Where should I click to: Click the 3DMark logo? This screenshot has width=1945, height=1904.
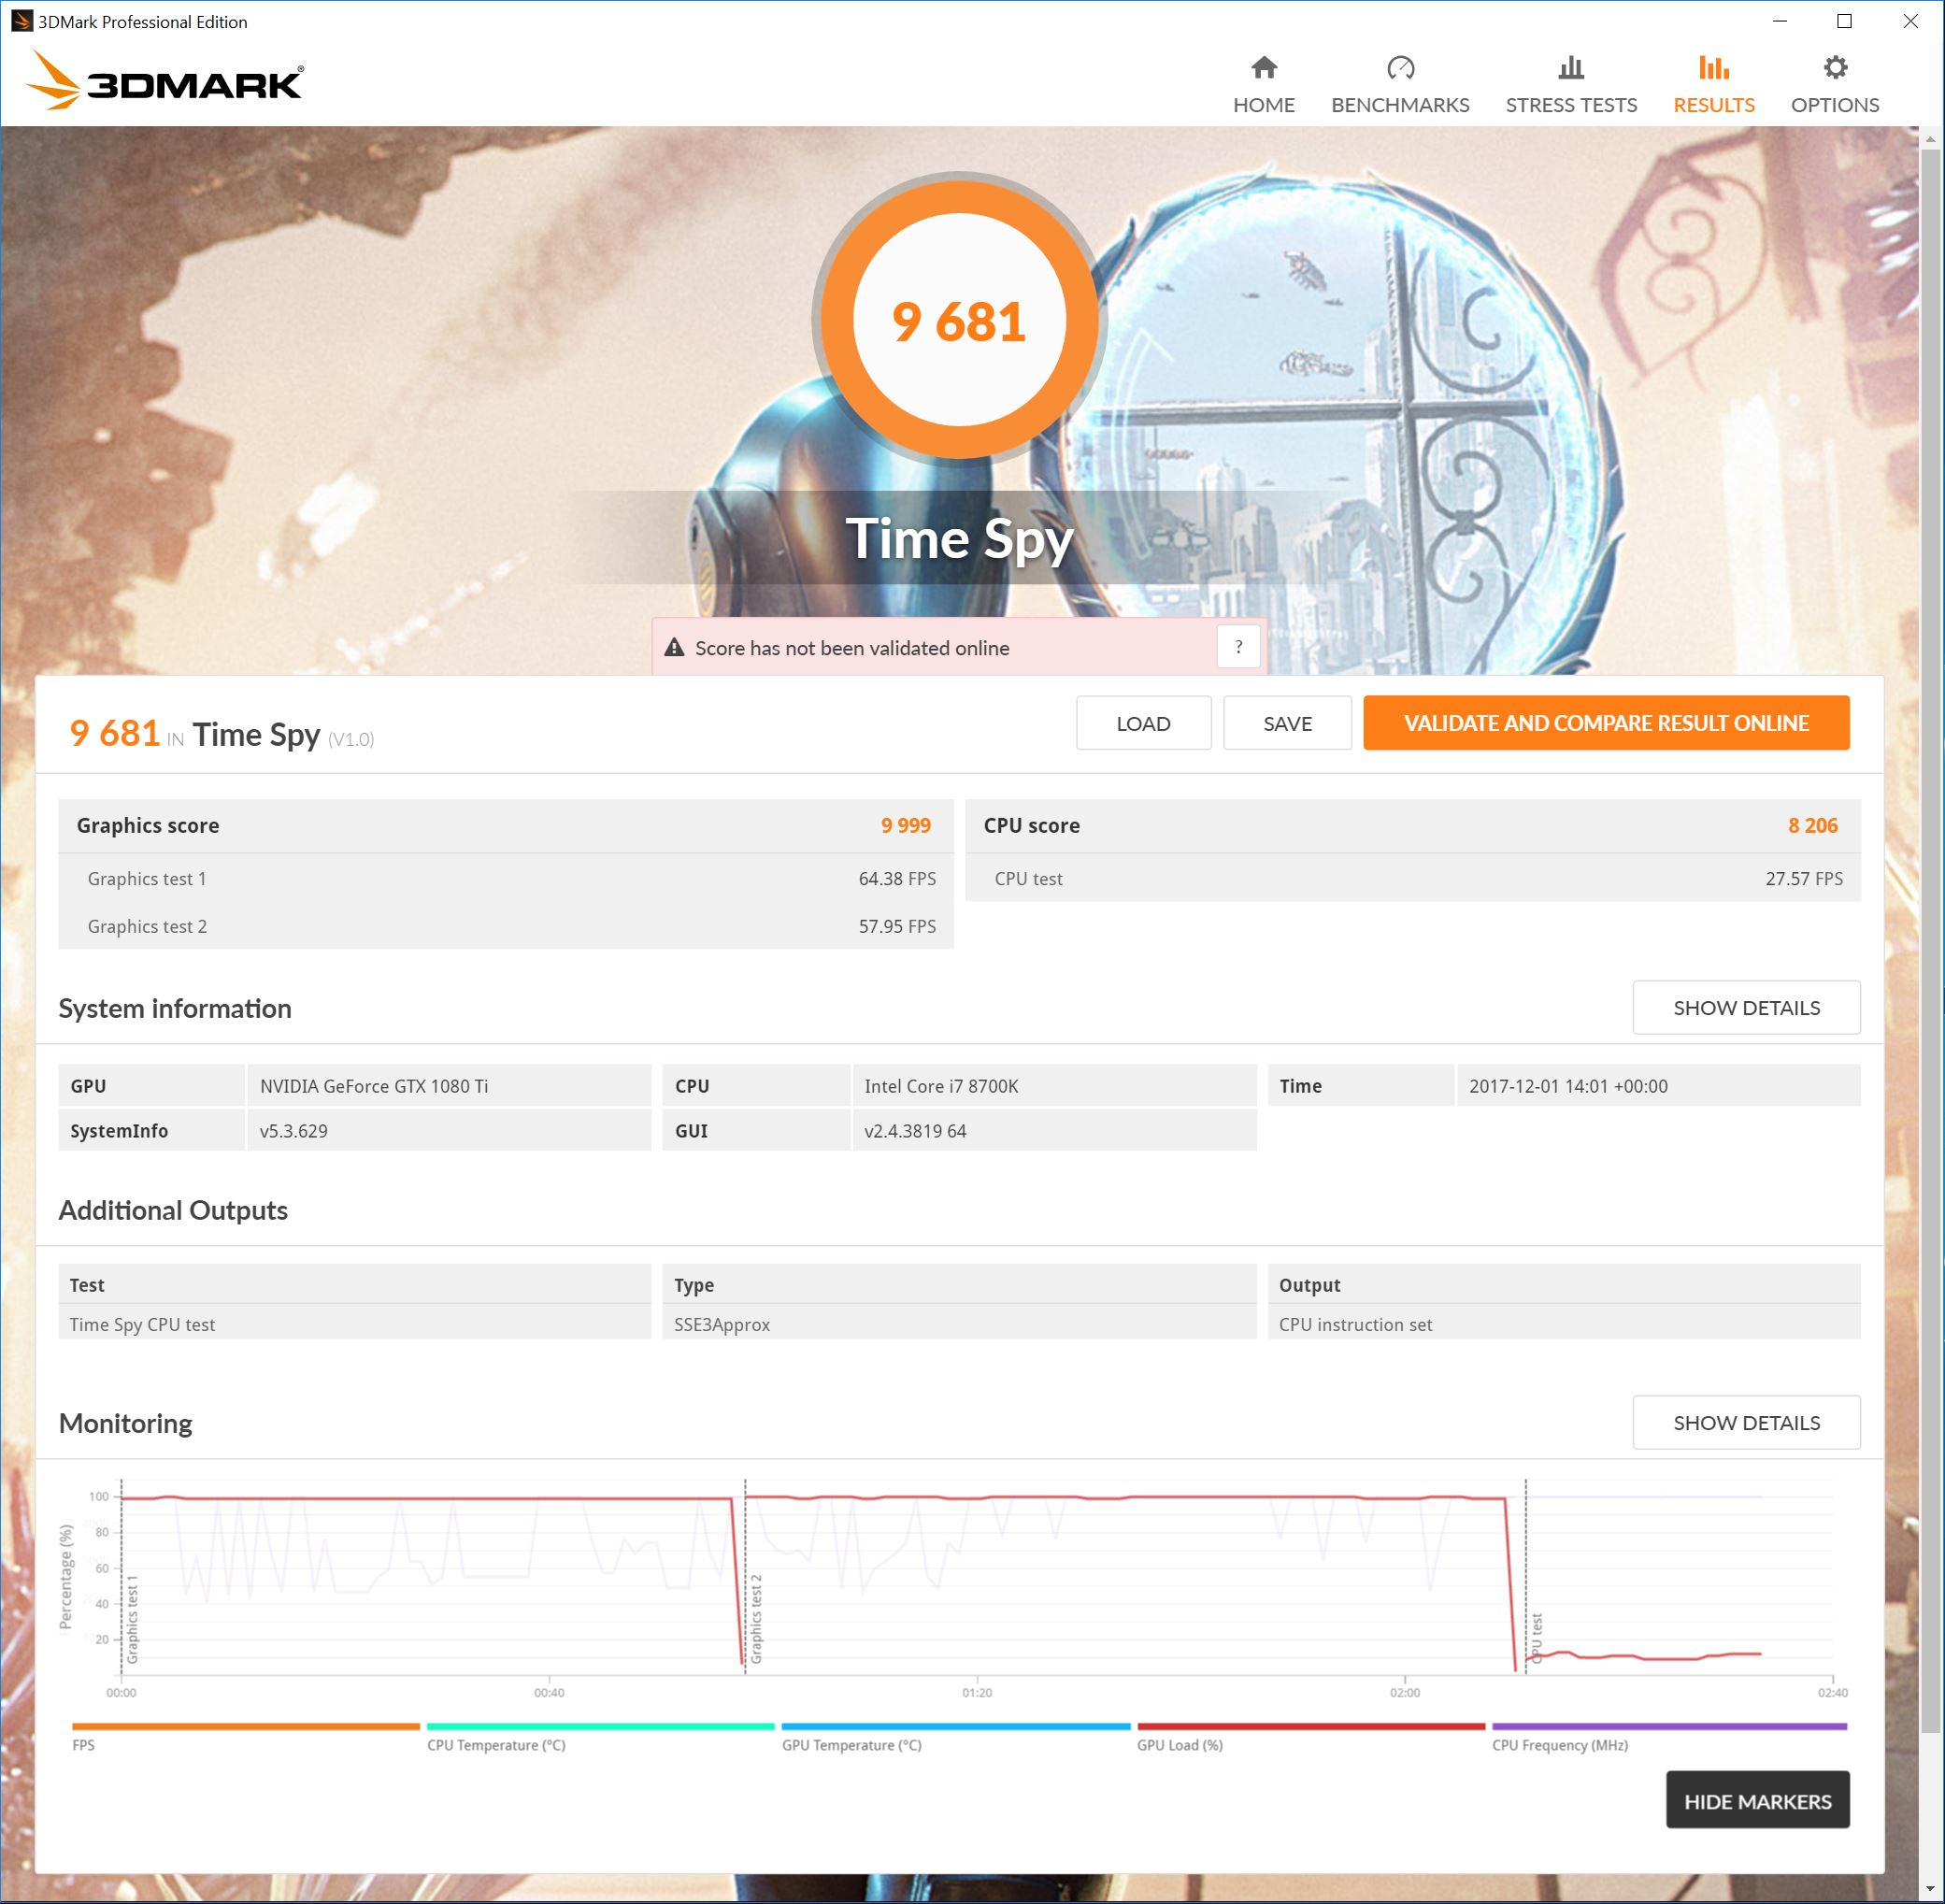click(x=165, y=81)
